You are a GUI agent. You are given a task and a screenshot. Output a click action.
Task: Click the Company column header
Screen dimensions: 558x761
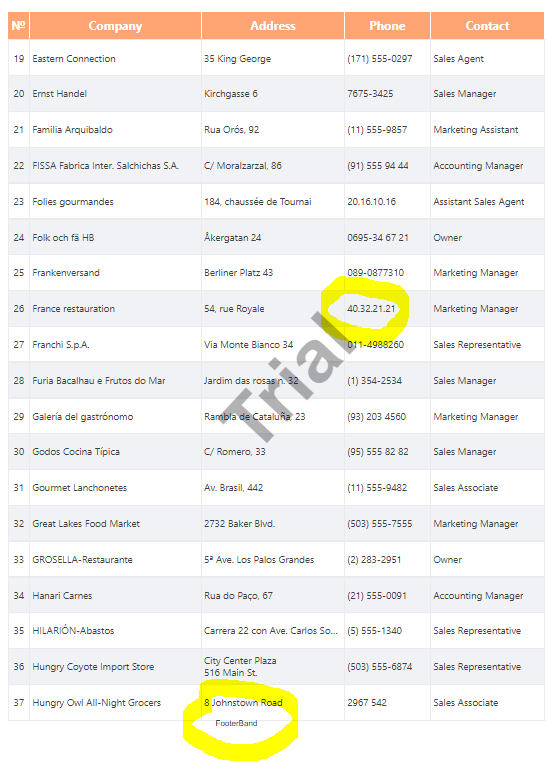point(115,26)
